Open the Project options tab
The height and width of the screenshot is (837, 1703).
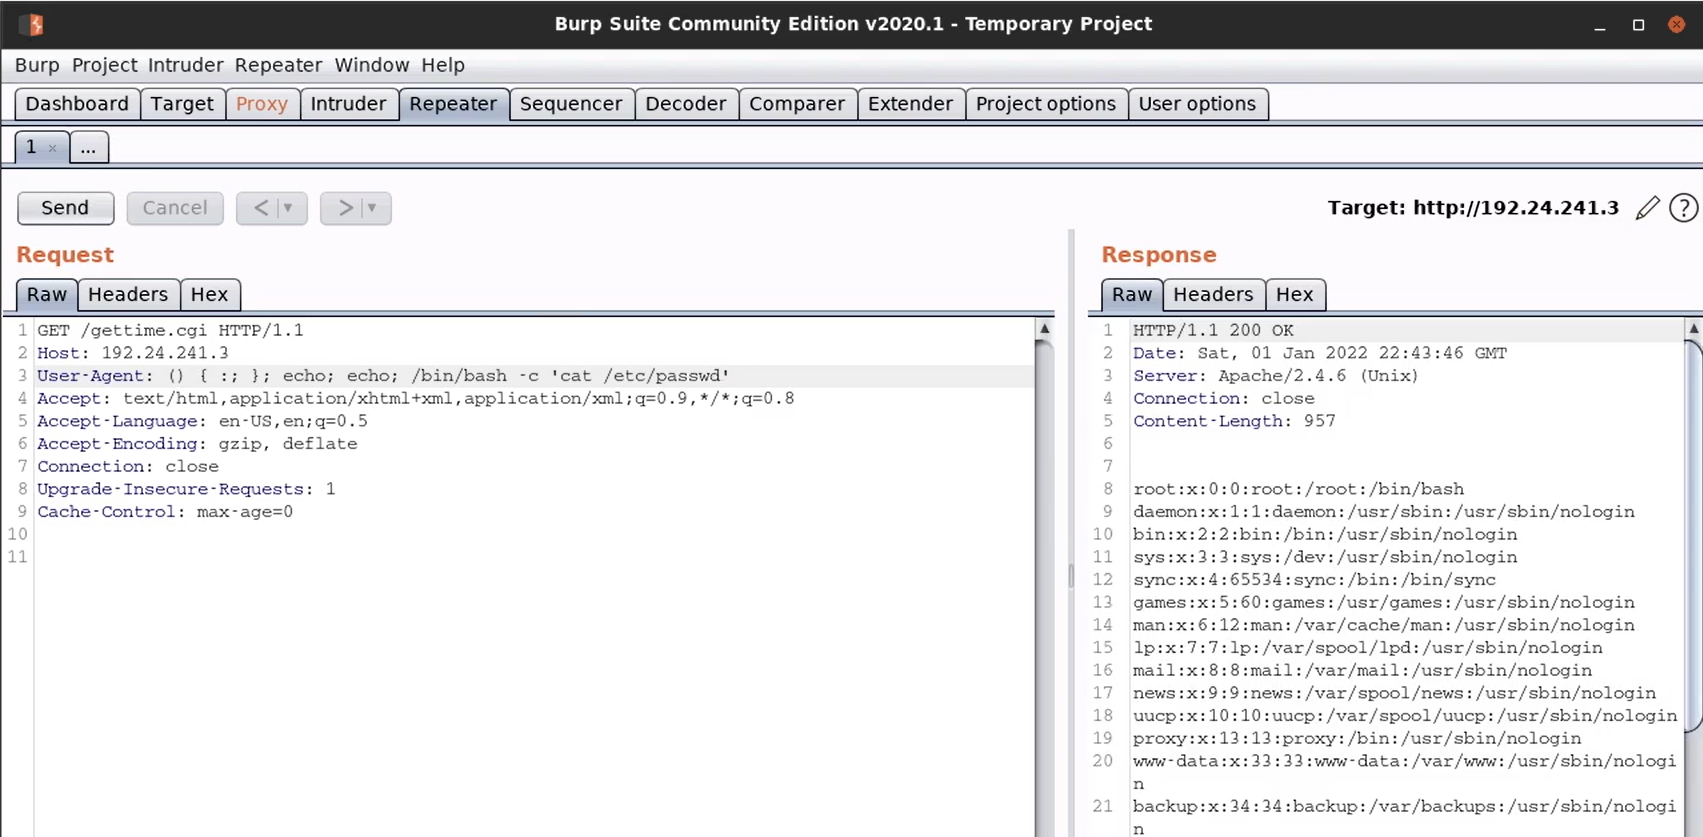(x=1046, y=104)
